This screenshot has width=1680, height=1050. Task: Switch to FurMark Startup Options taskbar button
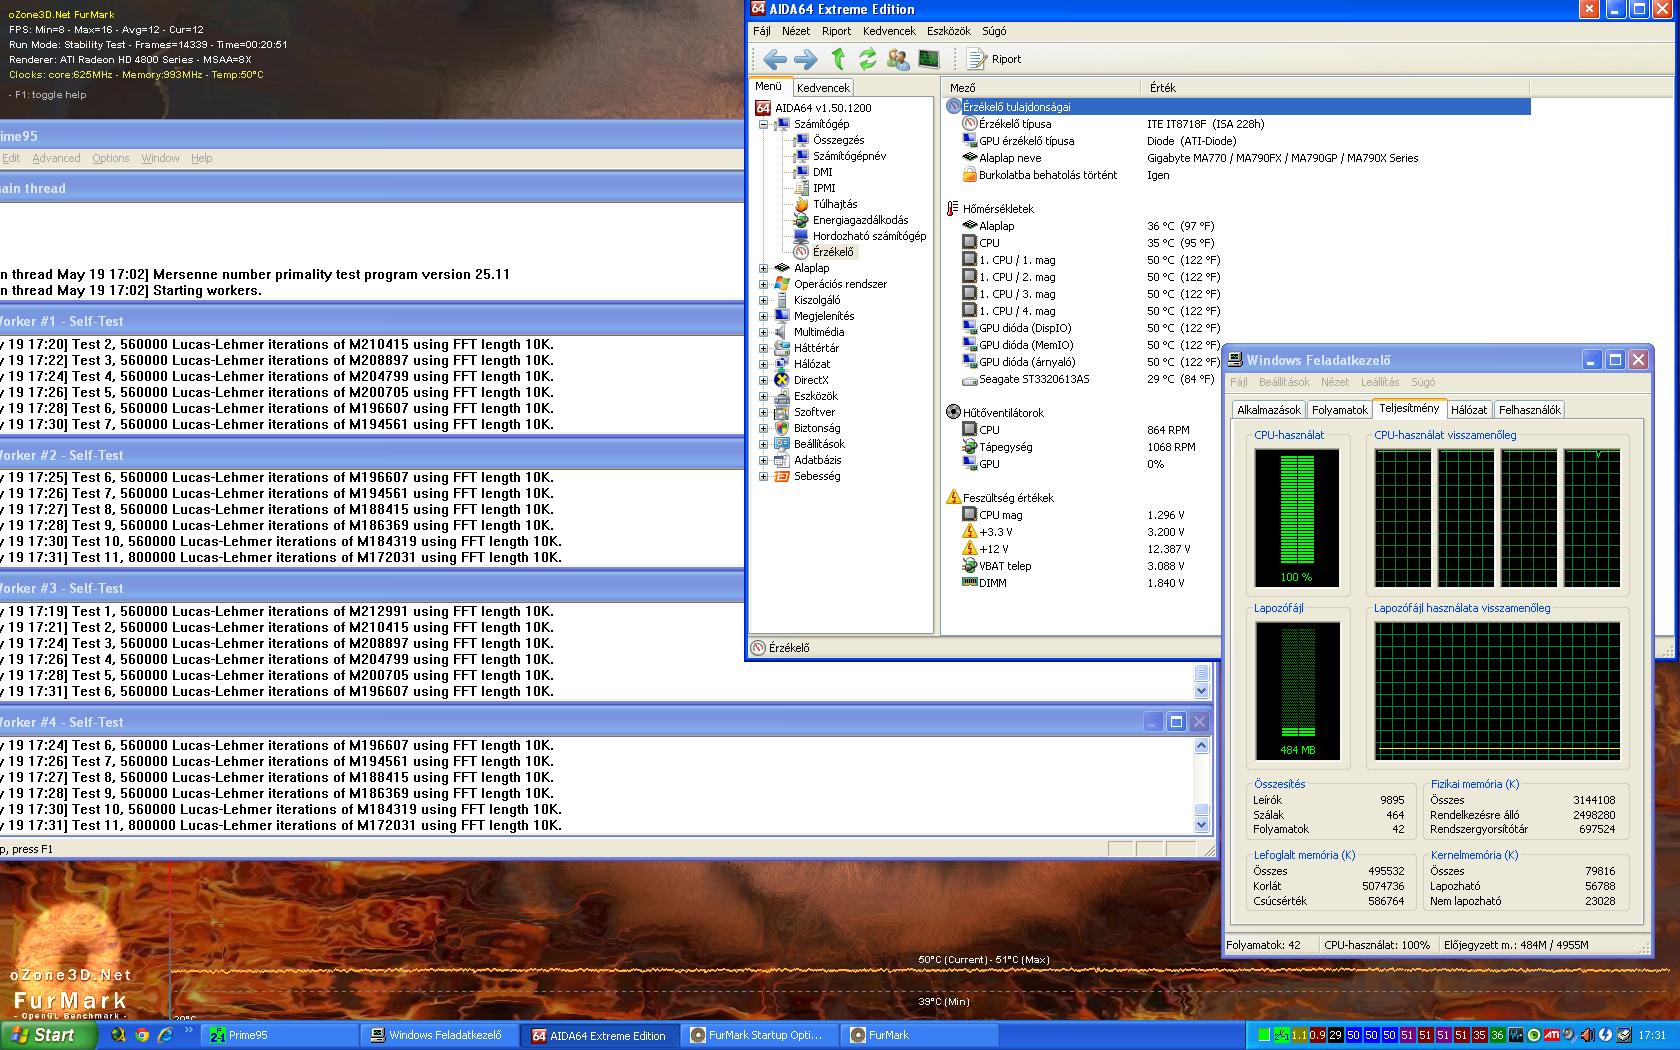(x=762, y=1035)
